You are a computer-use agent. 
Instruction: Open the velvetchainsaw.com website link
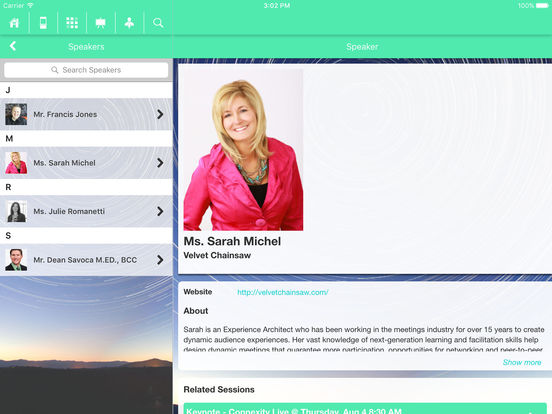coord(283,292)
